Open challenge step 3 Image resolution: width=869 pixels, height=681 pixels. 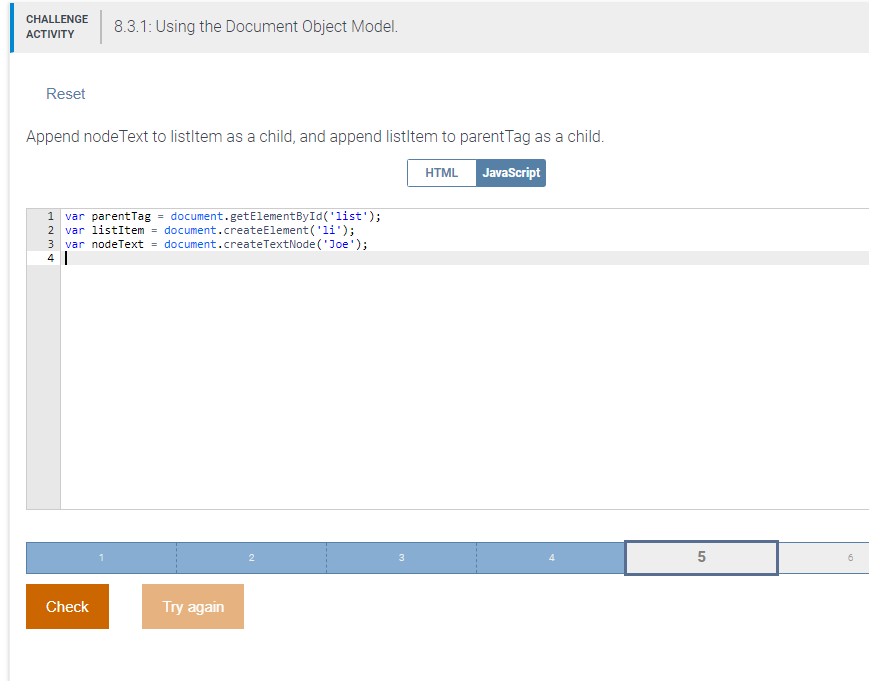[x=401, y=557]
